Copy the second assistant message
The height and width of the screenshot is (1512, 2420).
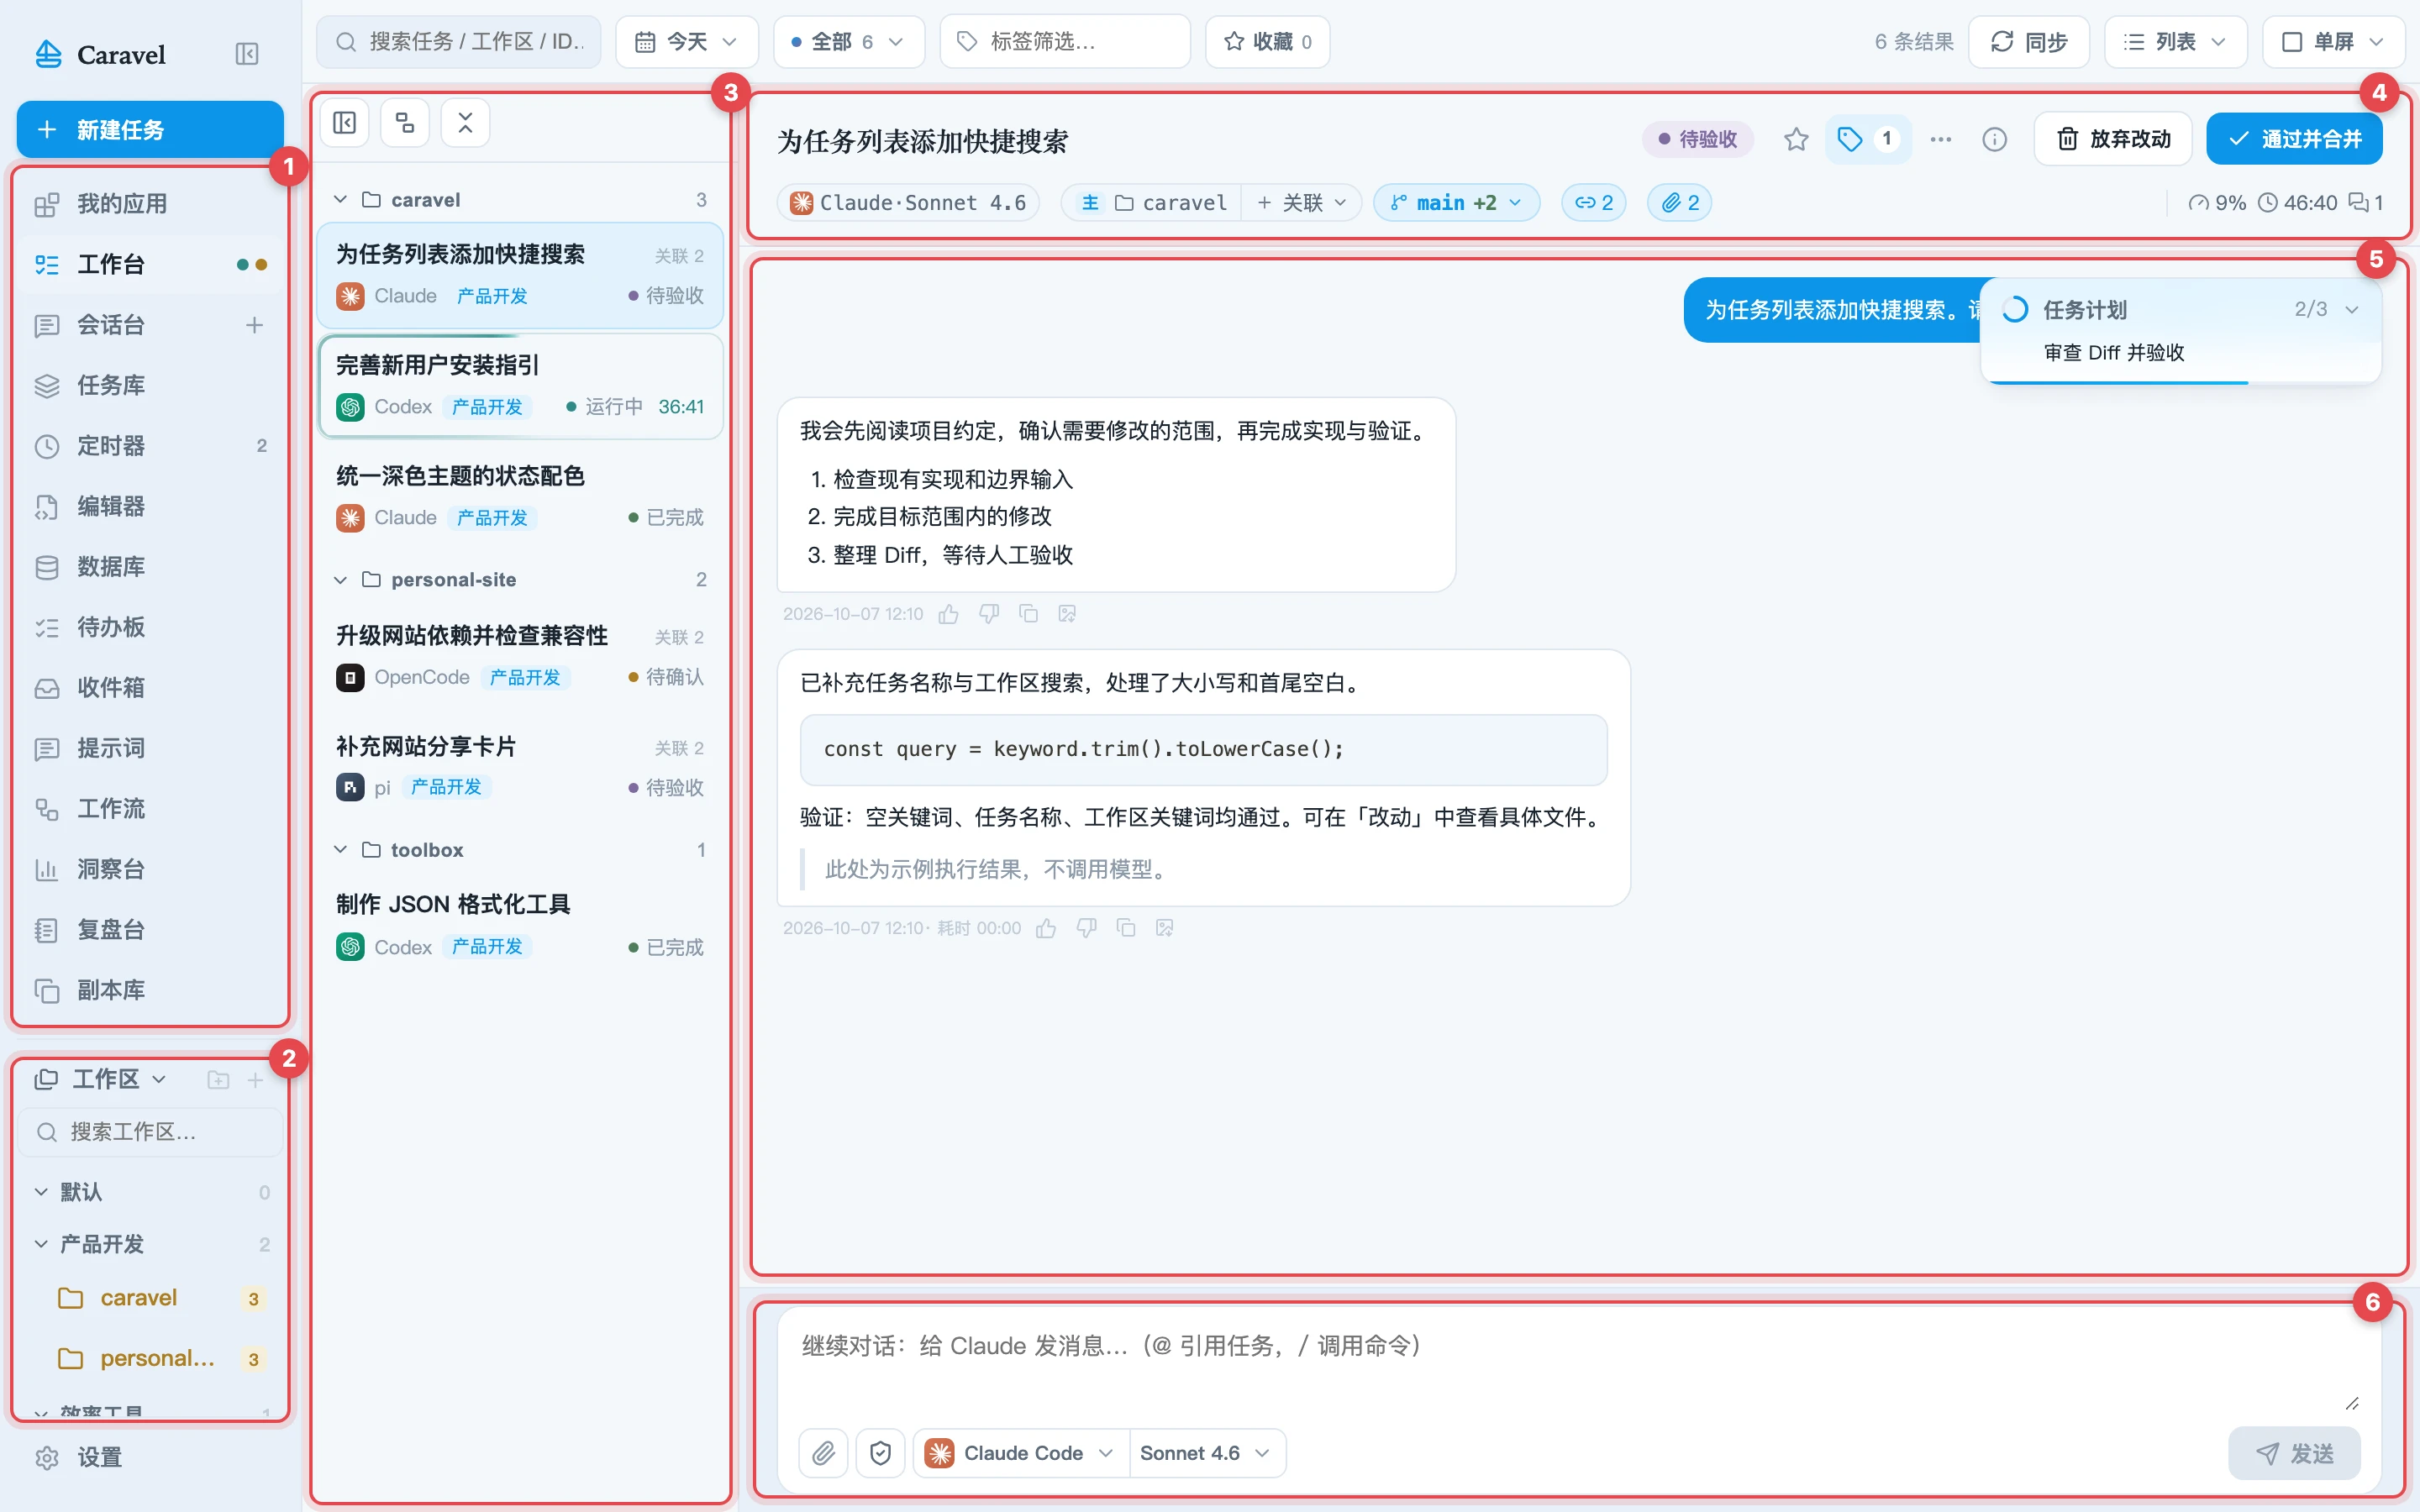point(1126,928)
